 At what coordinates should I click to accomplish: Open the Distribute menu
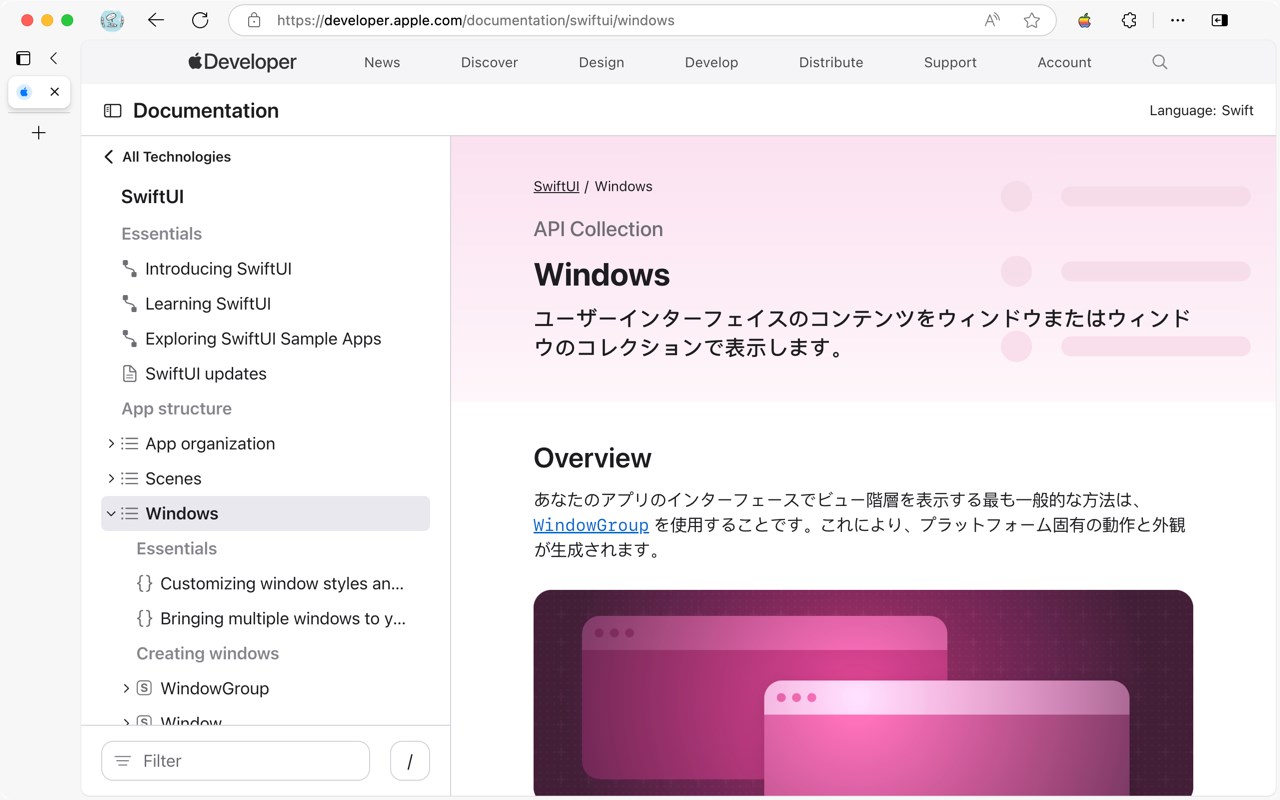pos(831,62)
